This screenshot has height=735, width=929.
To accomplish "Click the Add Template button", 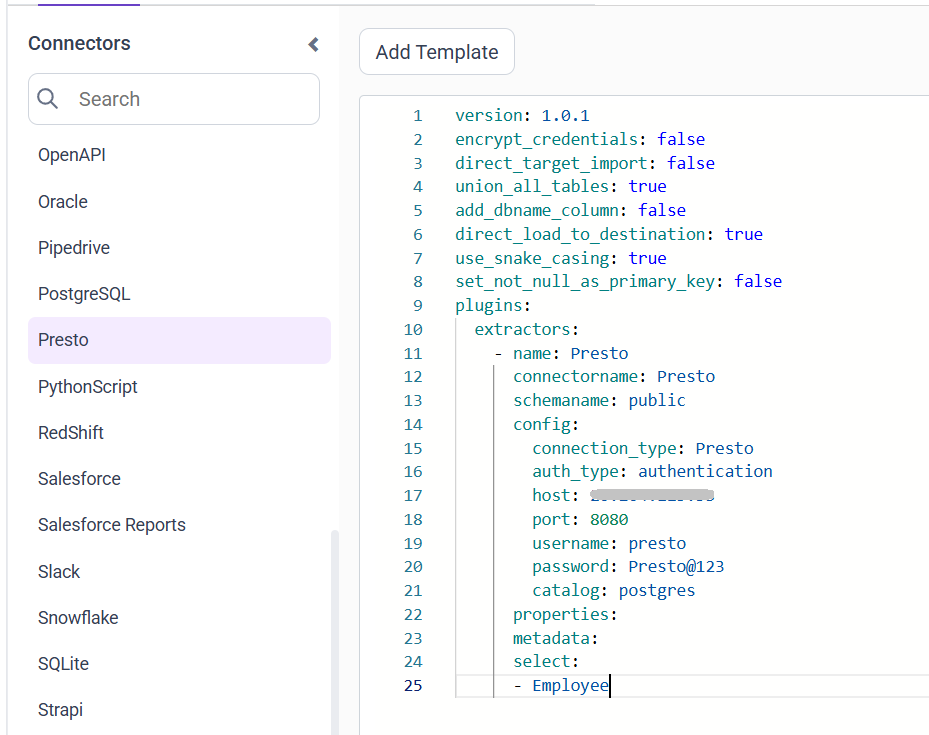I will [x=437, y=52].
